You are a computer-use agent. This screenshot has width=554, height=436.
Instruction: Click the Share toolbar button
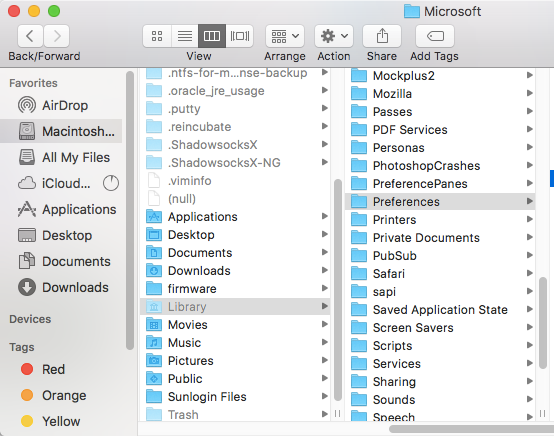pos(382,36)
